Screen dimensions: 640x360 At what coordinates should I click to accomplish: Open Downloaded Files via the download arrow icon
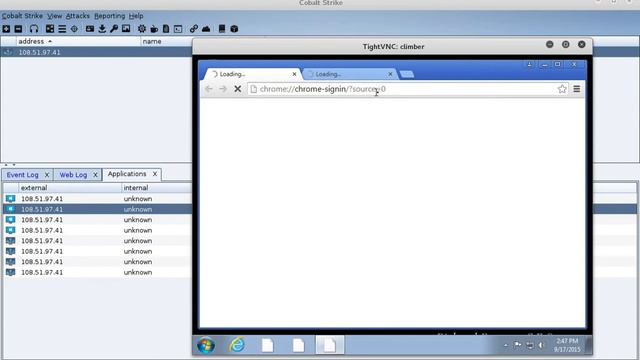point(102,29)
